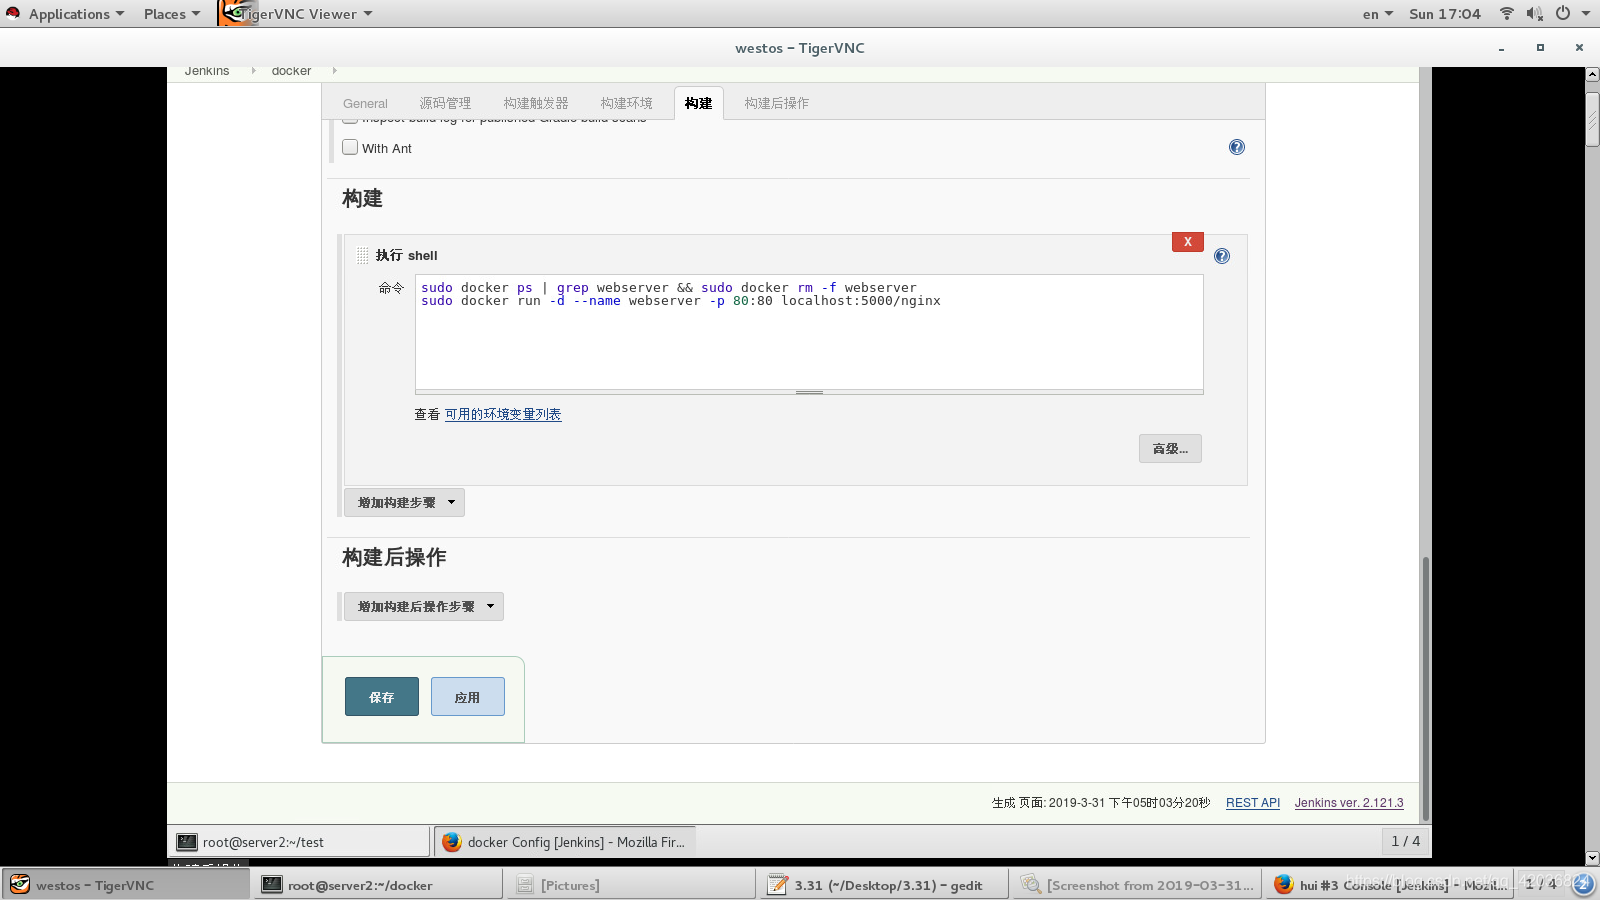Open the available environment variables list link

pyautogui.click(x=503, y=414)
